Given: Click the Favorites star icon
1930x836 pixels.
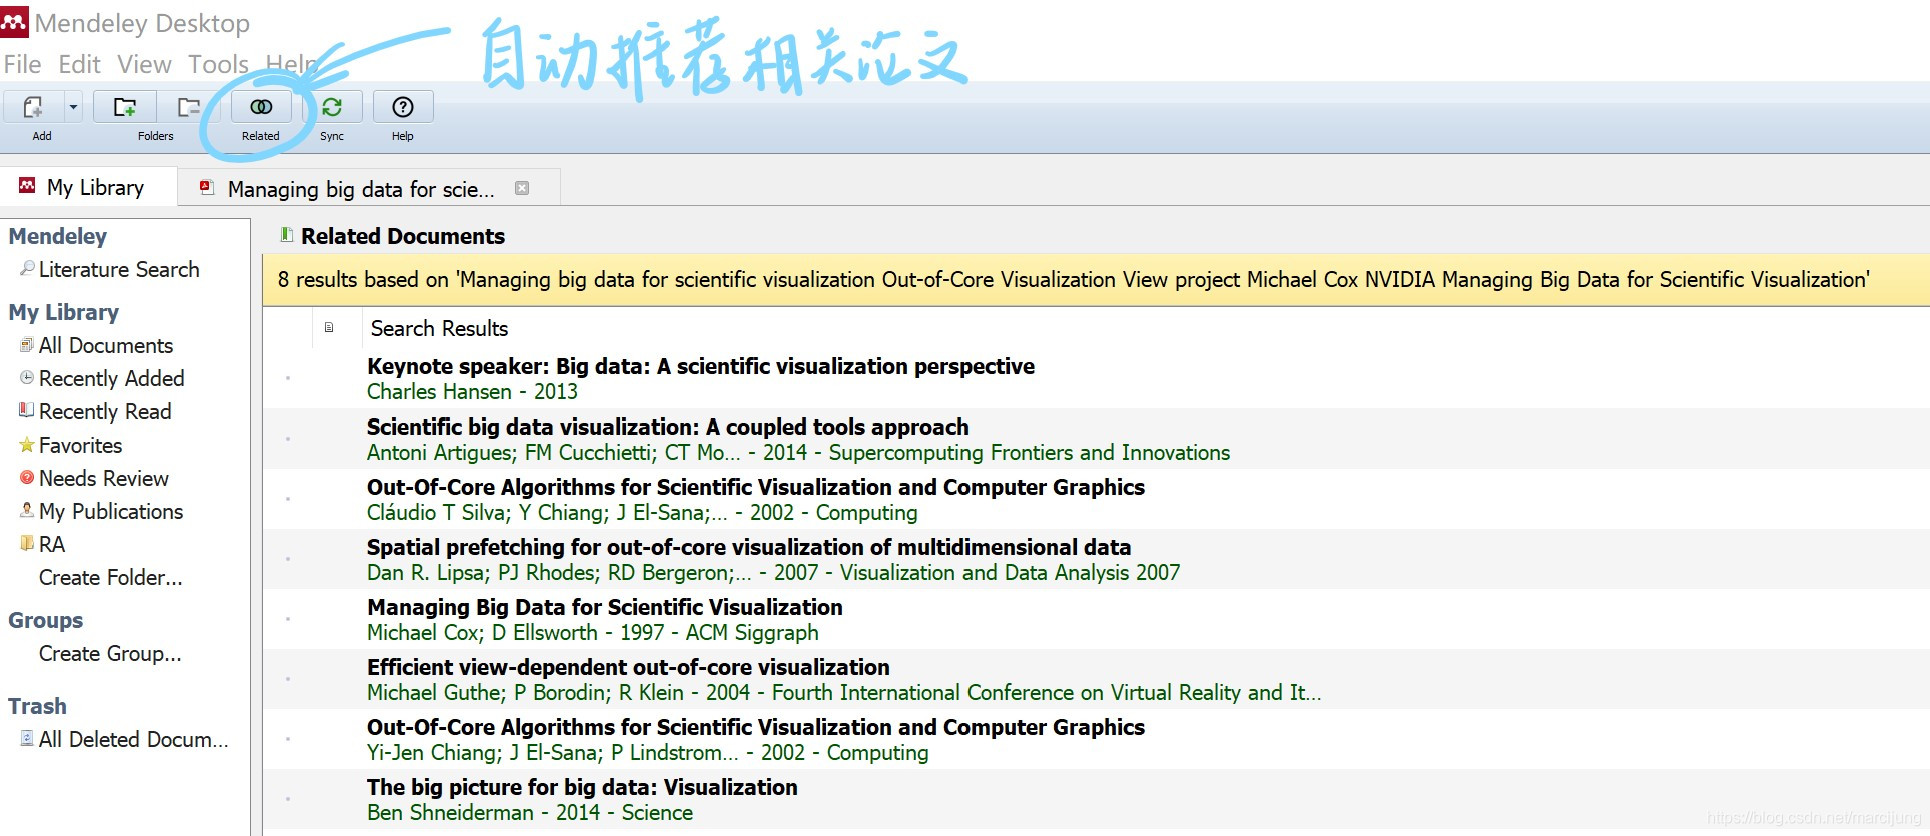Looking at the screenshot, I should tap(27, 444).
